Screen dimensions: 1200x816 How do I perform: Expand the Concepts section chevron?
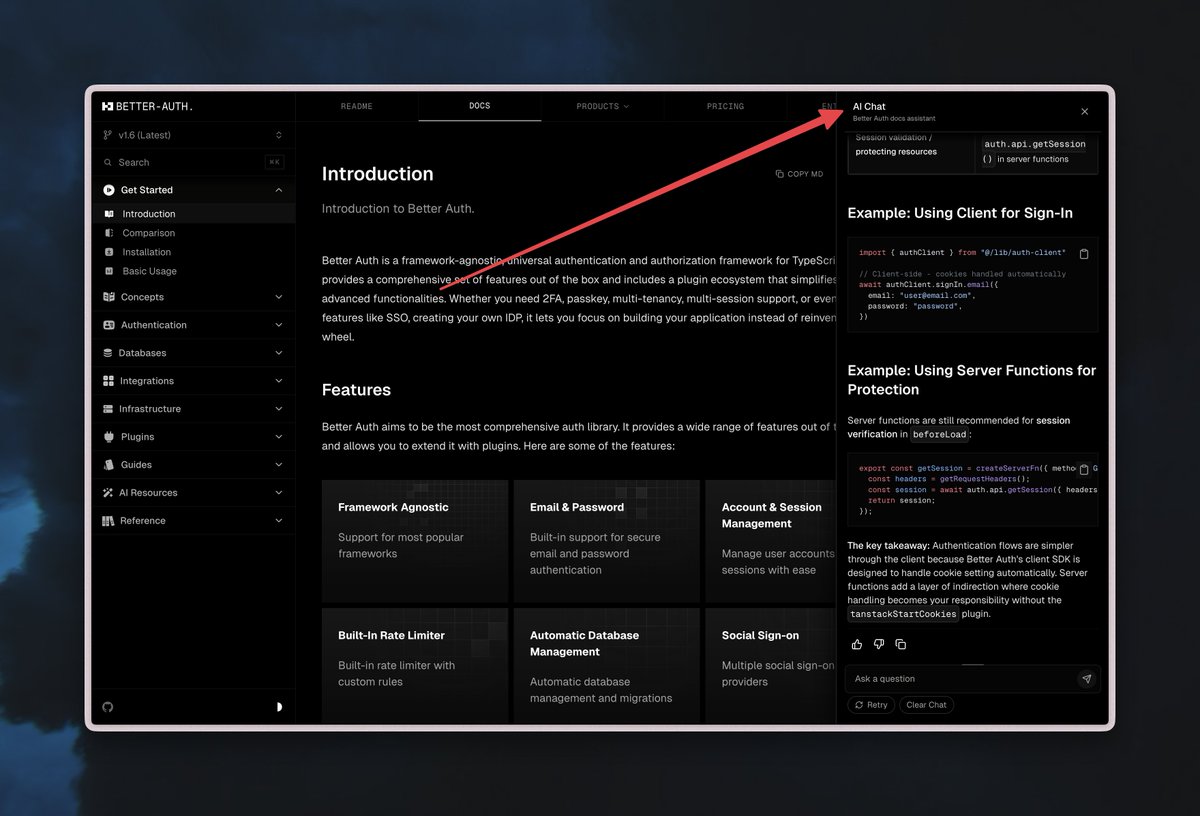(278, 297)
